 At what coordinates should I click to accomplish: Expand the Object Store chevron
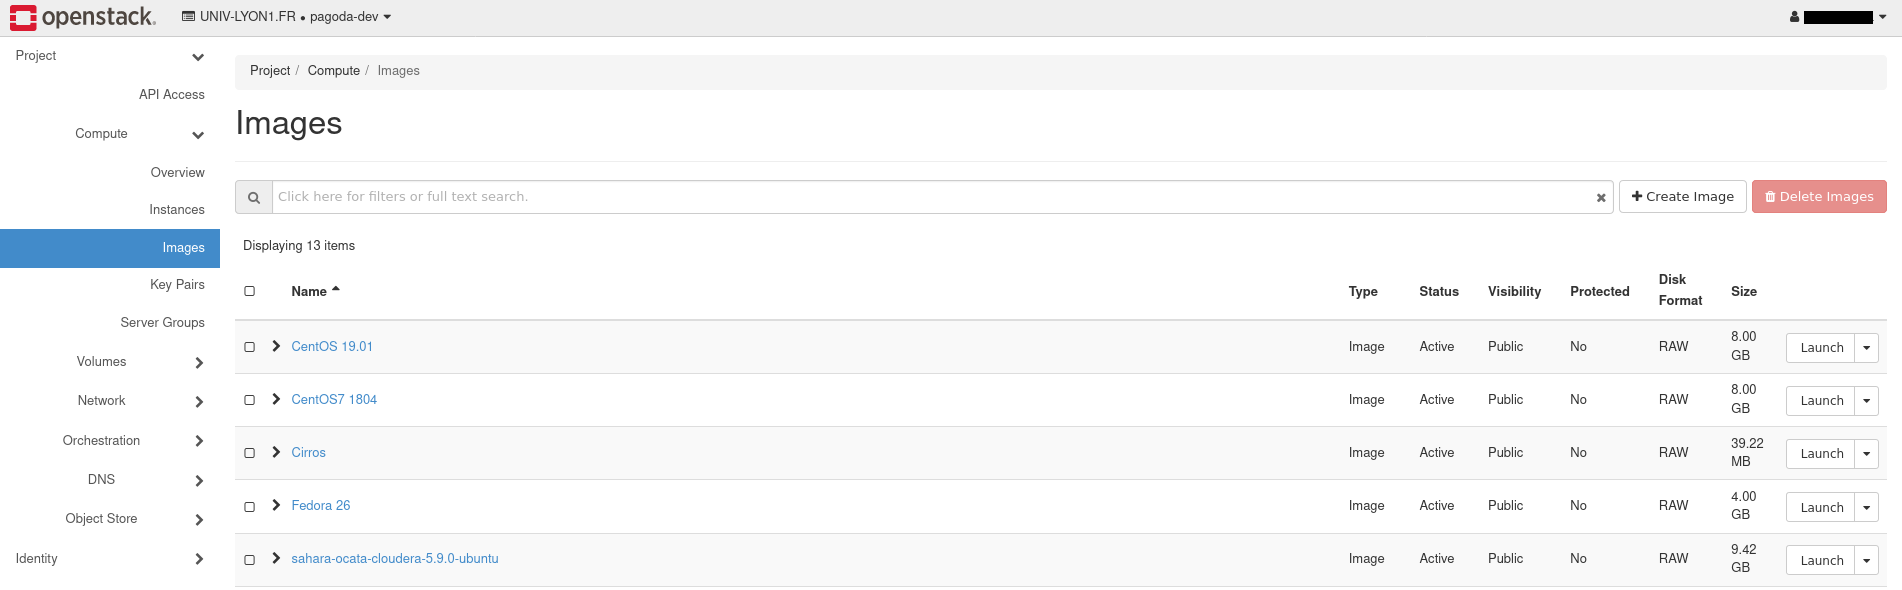[199, 520]
